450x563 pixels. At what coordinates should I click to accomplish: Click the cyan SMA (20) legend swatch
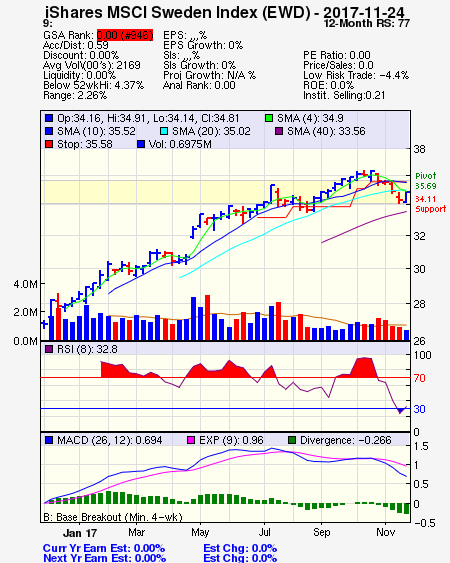click(x=164, y=131)
